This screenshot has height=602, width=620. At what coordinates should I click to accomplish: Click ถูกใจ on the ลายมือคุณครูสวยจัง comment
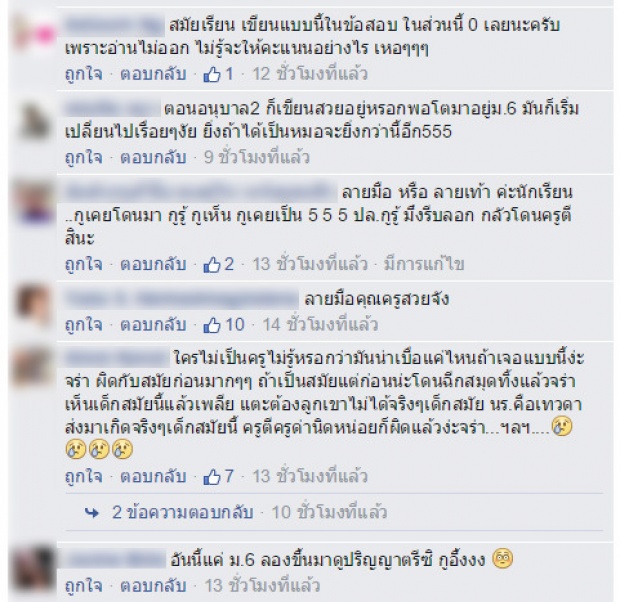[84, 325]
